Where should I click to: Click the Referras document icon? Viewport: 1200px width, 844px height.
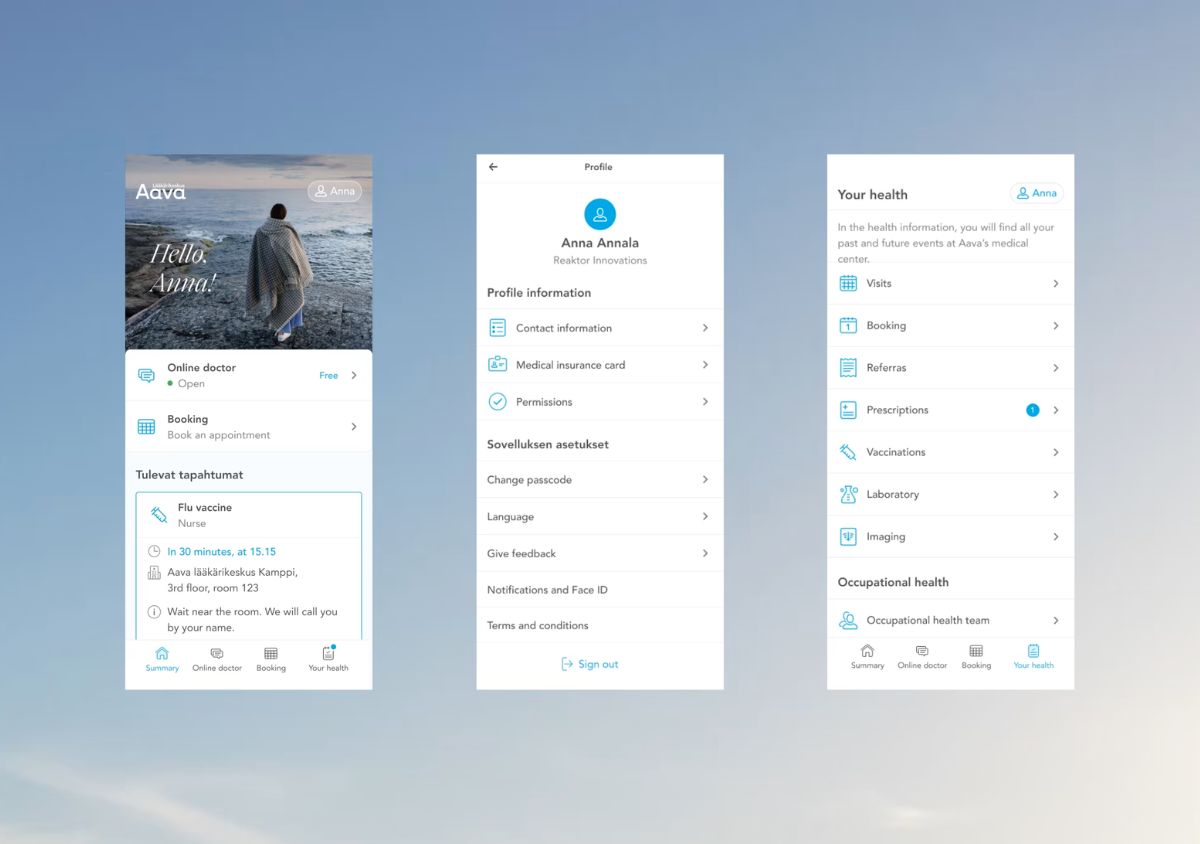click(848, 368)
